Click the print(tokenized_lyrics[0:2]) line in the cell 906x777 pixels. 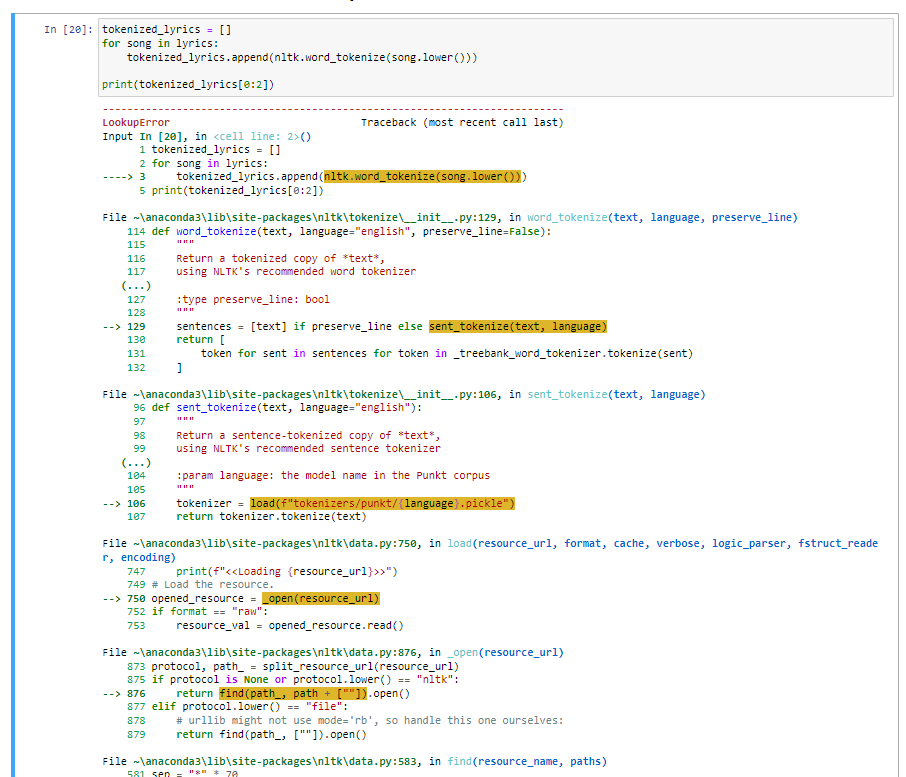186,83
